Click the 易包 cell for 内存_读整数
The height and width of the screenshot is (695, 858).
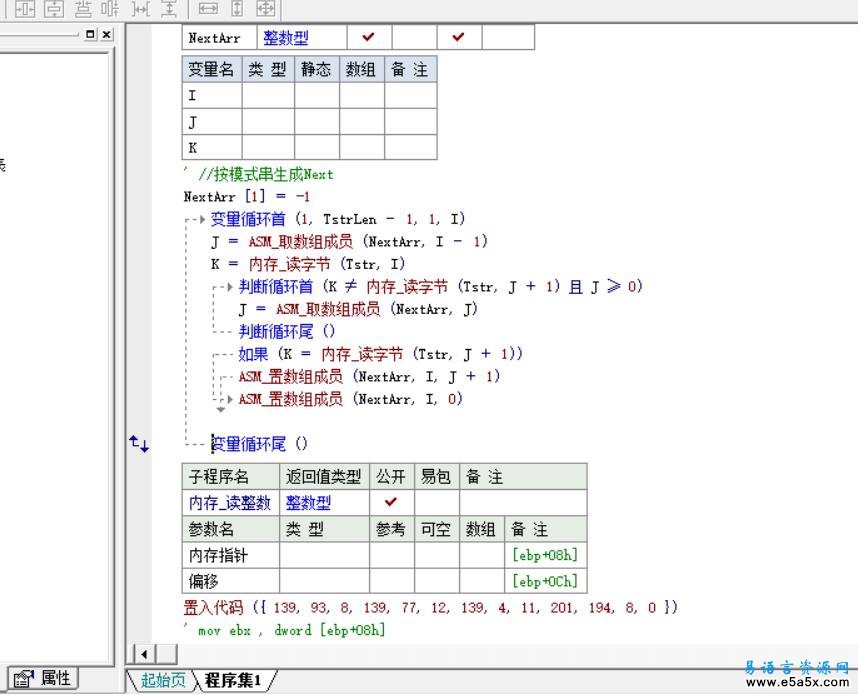437,502
